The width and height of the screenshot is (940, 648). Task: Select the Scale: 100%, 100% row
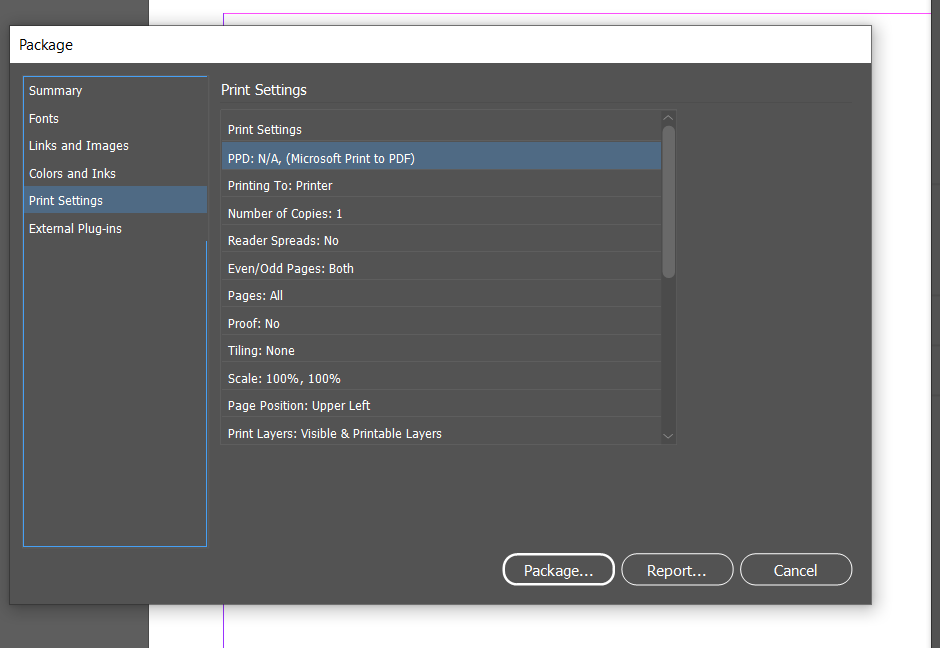[440, 378]
